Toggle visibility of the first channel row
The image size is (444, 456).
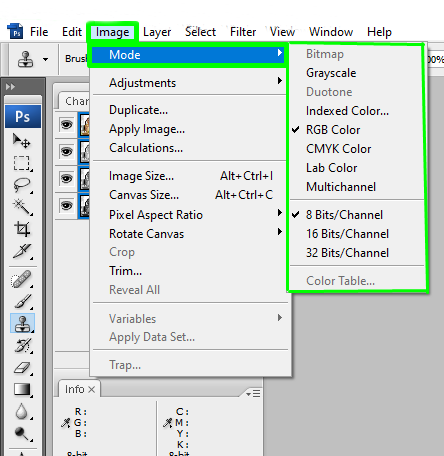[66, 125]
